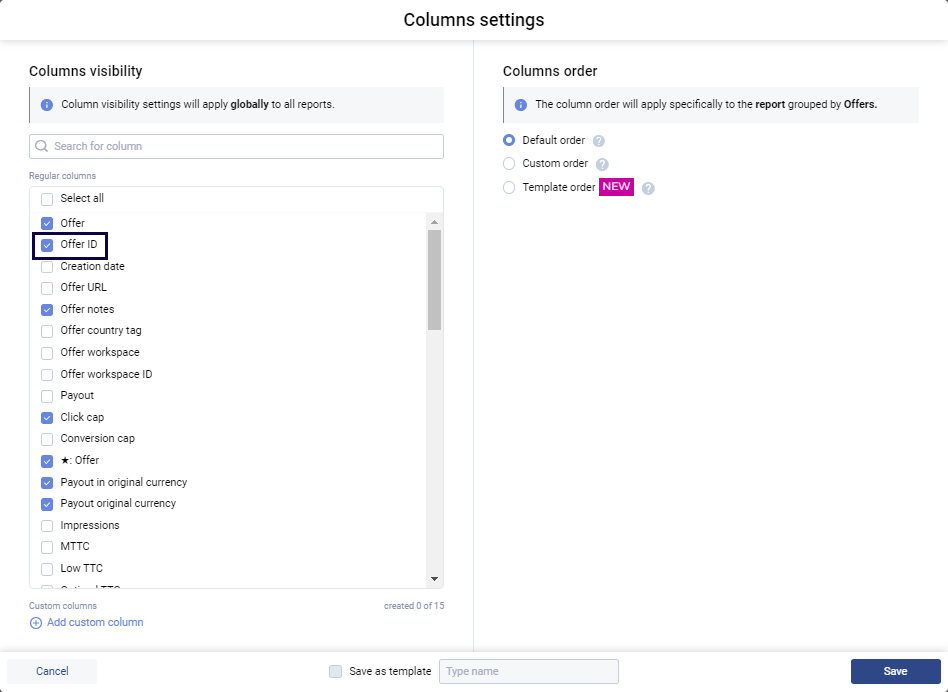Tick the Select all checkbox
948x692 pixels.
tap(47, 199)
